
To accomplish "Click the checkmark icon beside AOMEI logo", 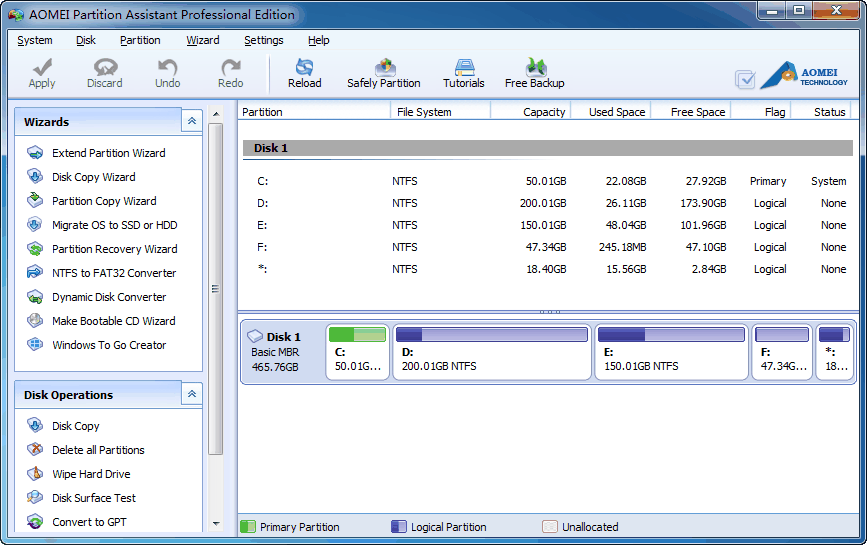I will point(745,80).
